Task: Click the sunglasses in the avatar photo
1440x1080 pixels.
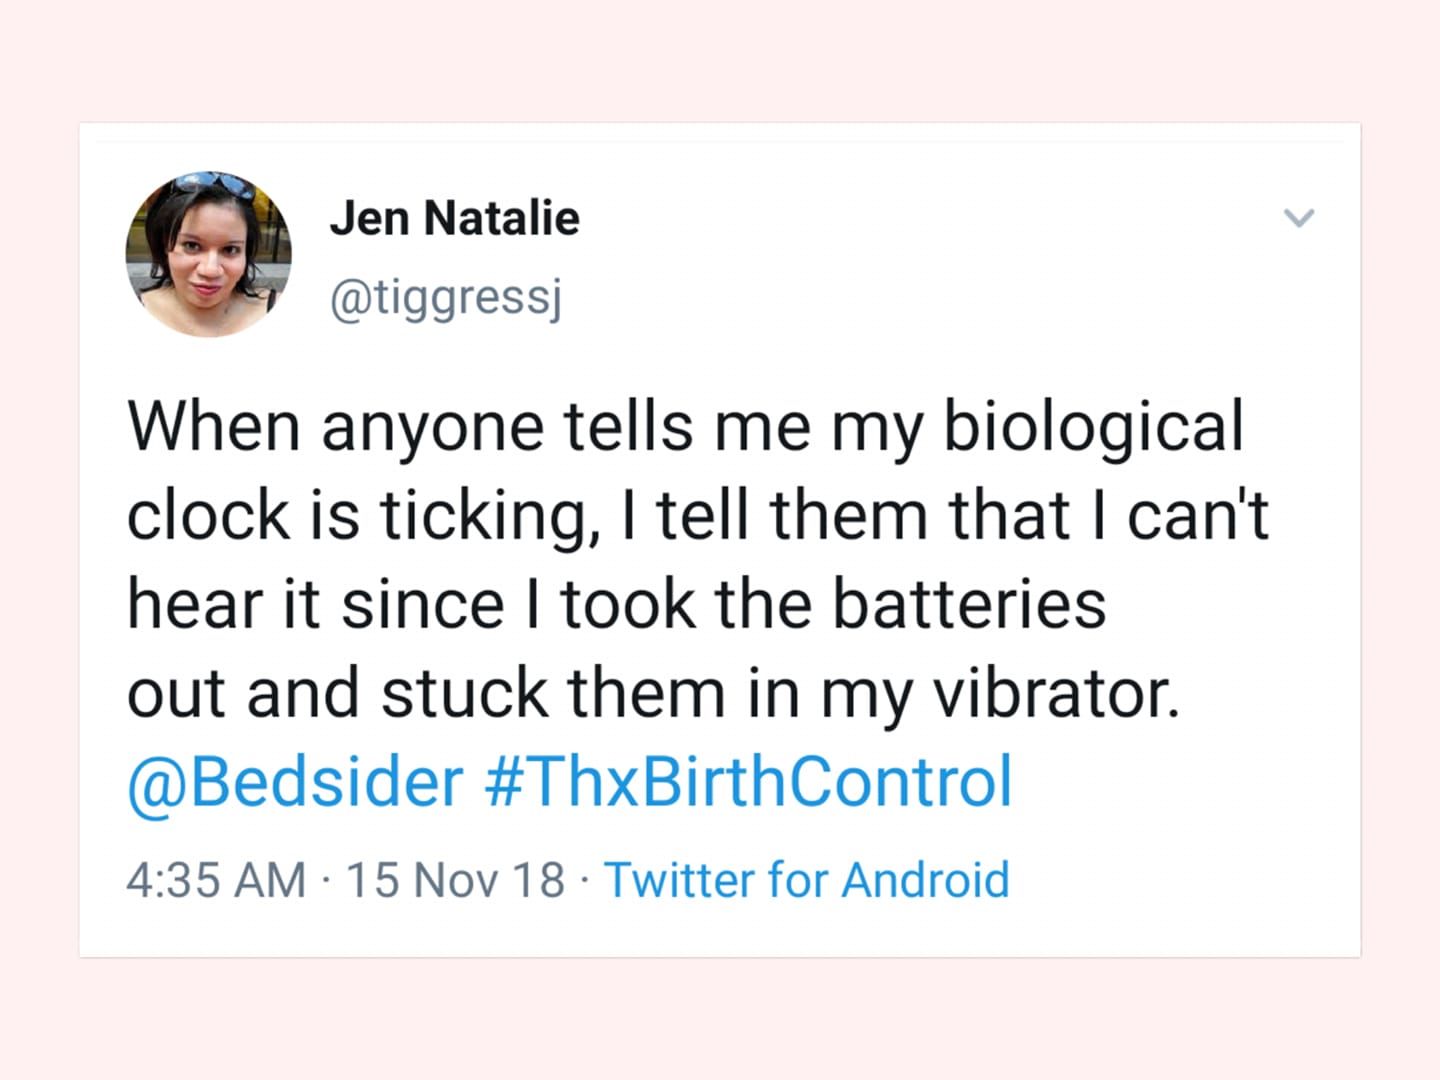Action: pos(210,184)
